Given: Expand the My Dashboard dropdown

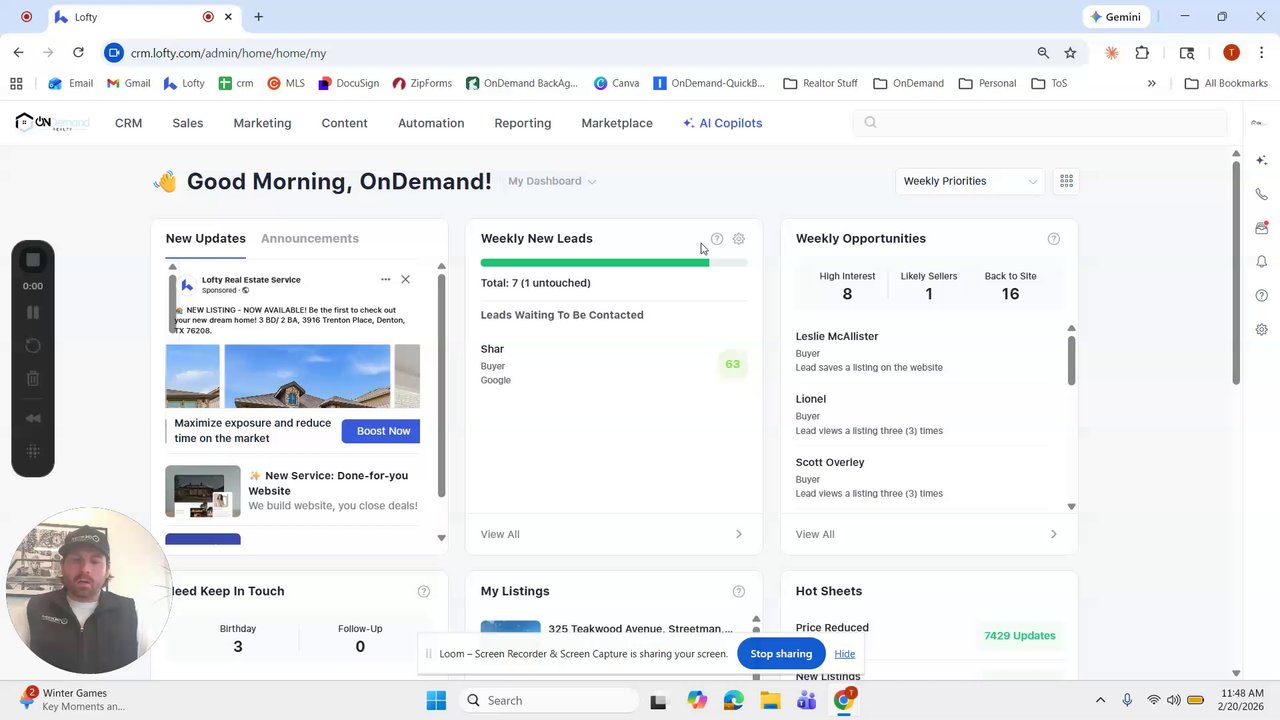Looking at the screenshot, I should click(552, 181).
